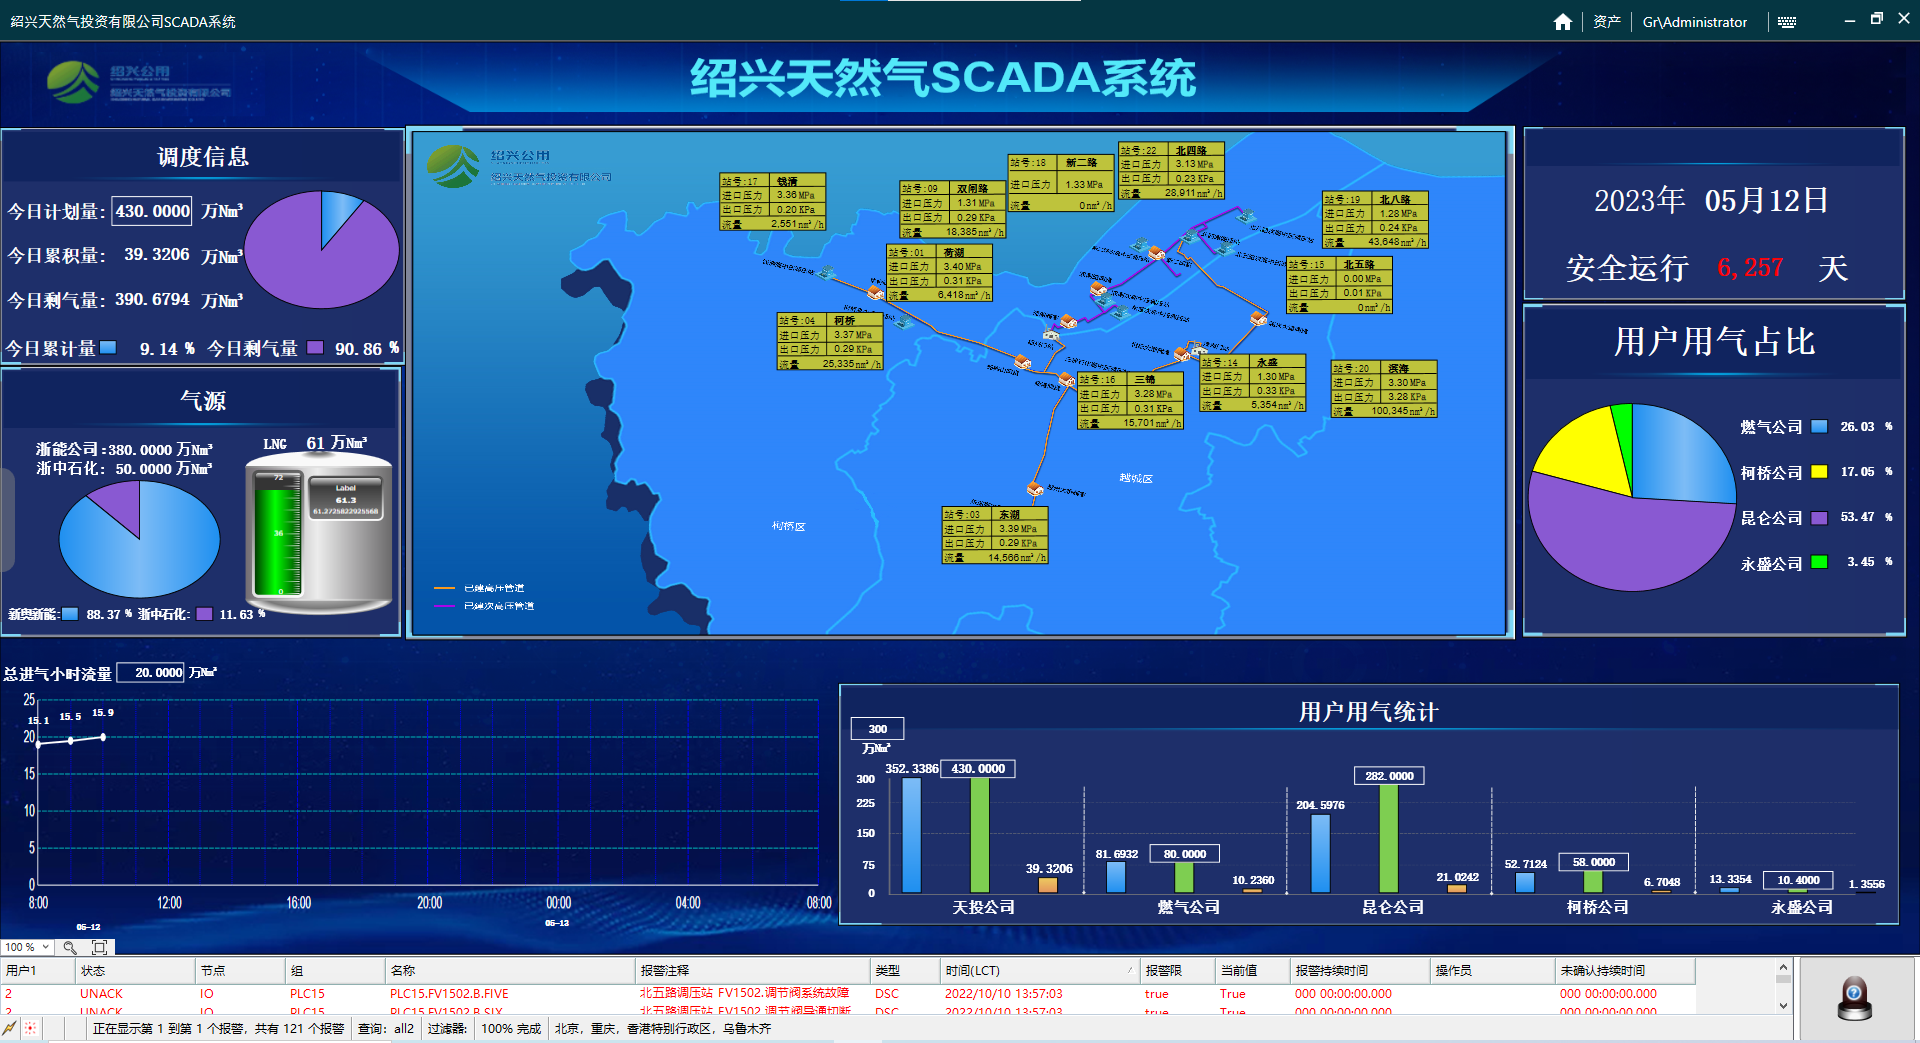Viewport: 1920px width, 1043px height.
Task: Click the Gr\Administrator user menu
Action: coord(1694,22)
